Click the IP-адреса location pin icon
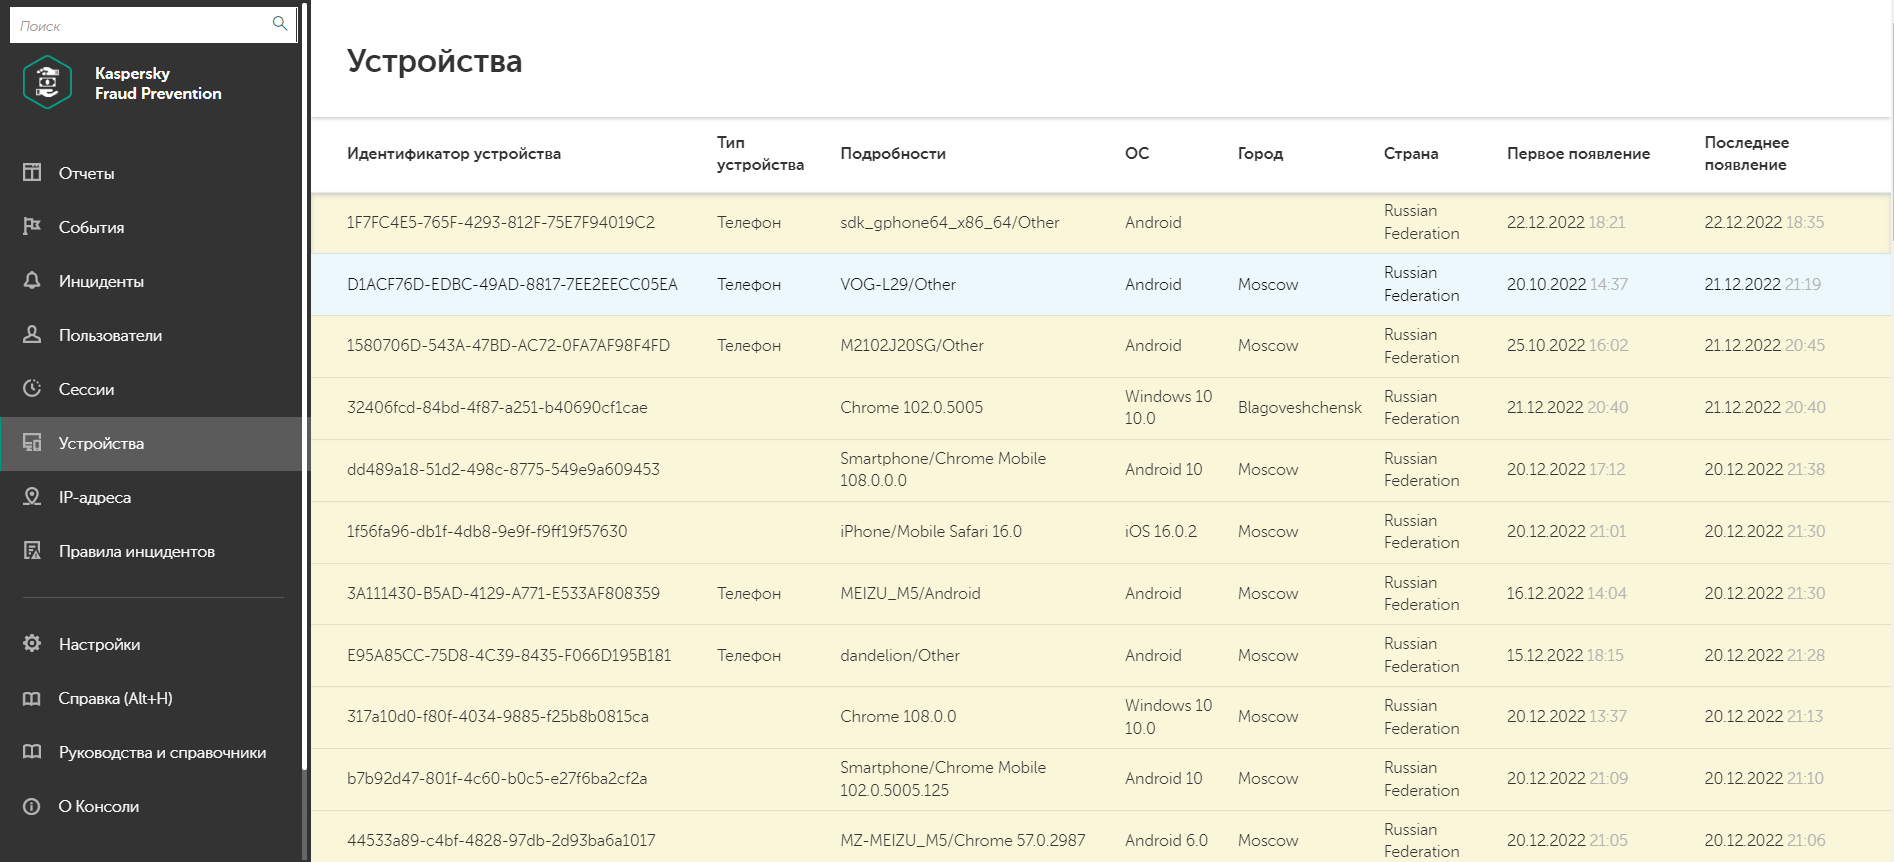Image resolution: width=1894 pixels, height=862 pixels. (x=32, y=496)
